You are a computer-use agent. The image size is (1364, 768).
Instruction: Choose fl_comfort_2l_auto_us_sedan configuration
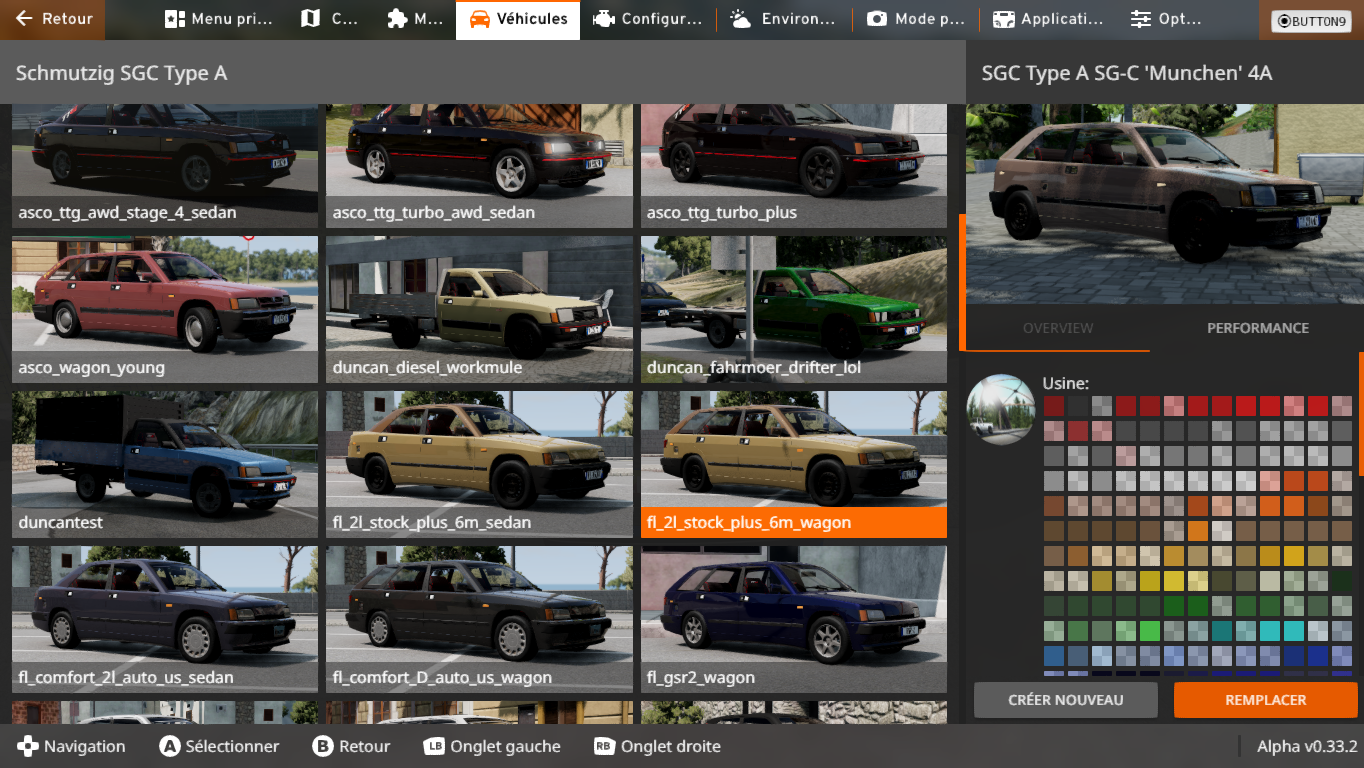coord(165,619)
